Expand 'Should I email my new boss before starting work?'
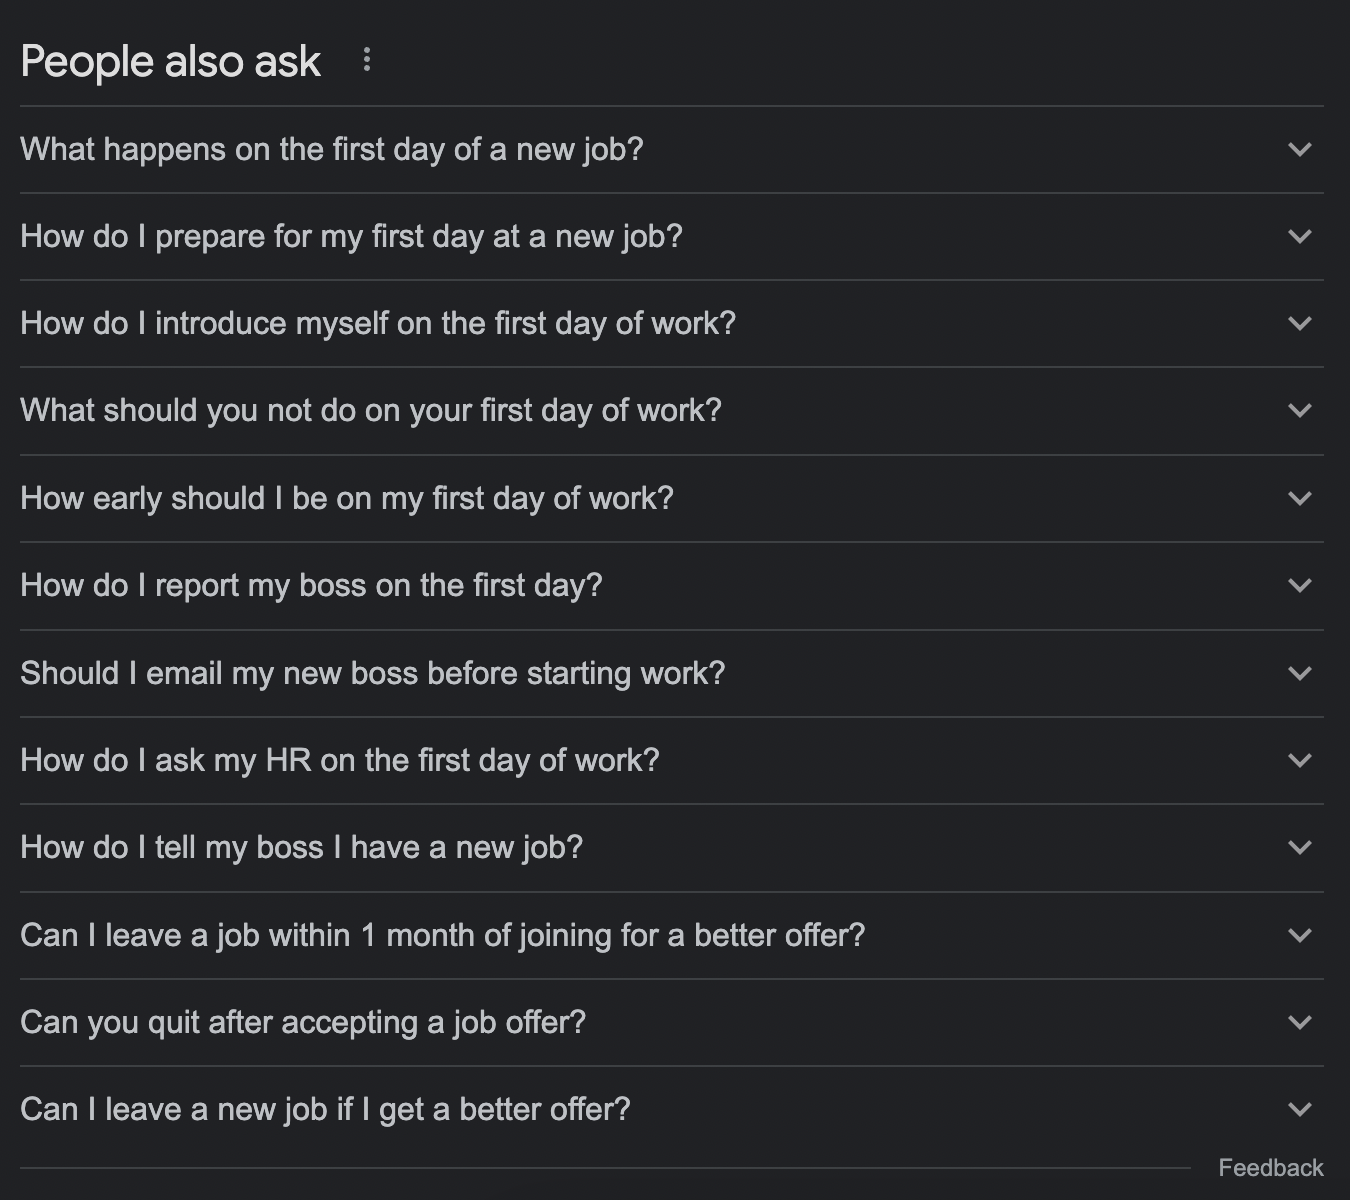The image size is (1350, 1200). click(x=1299, y=672)
